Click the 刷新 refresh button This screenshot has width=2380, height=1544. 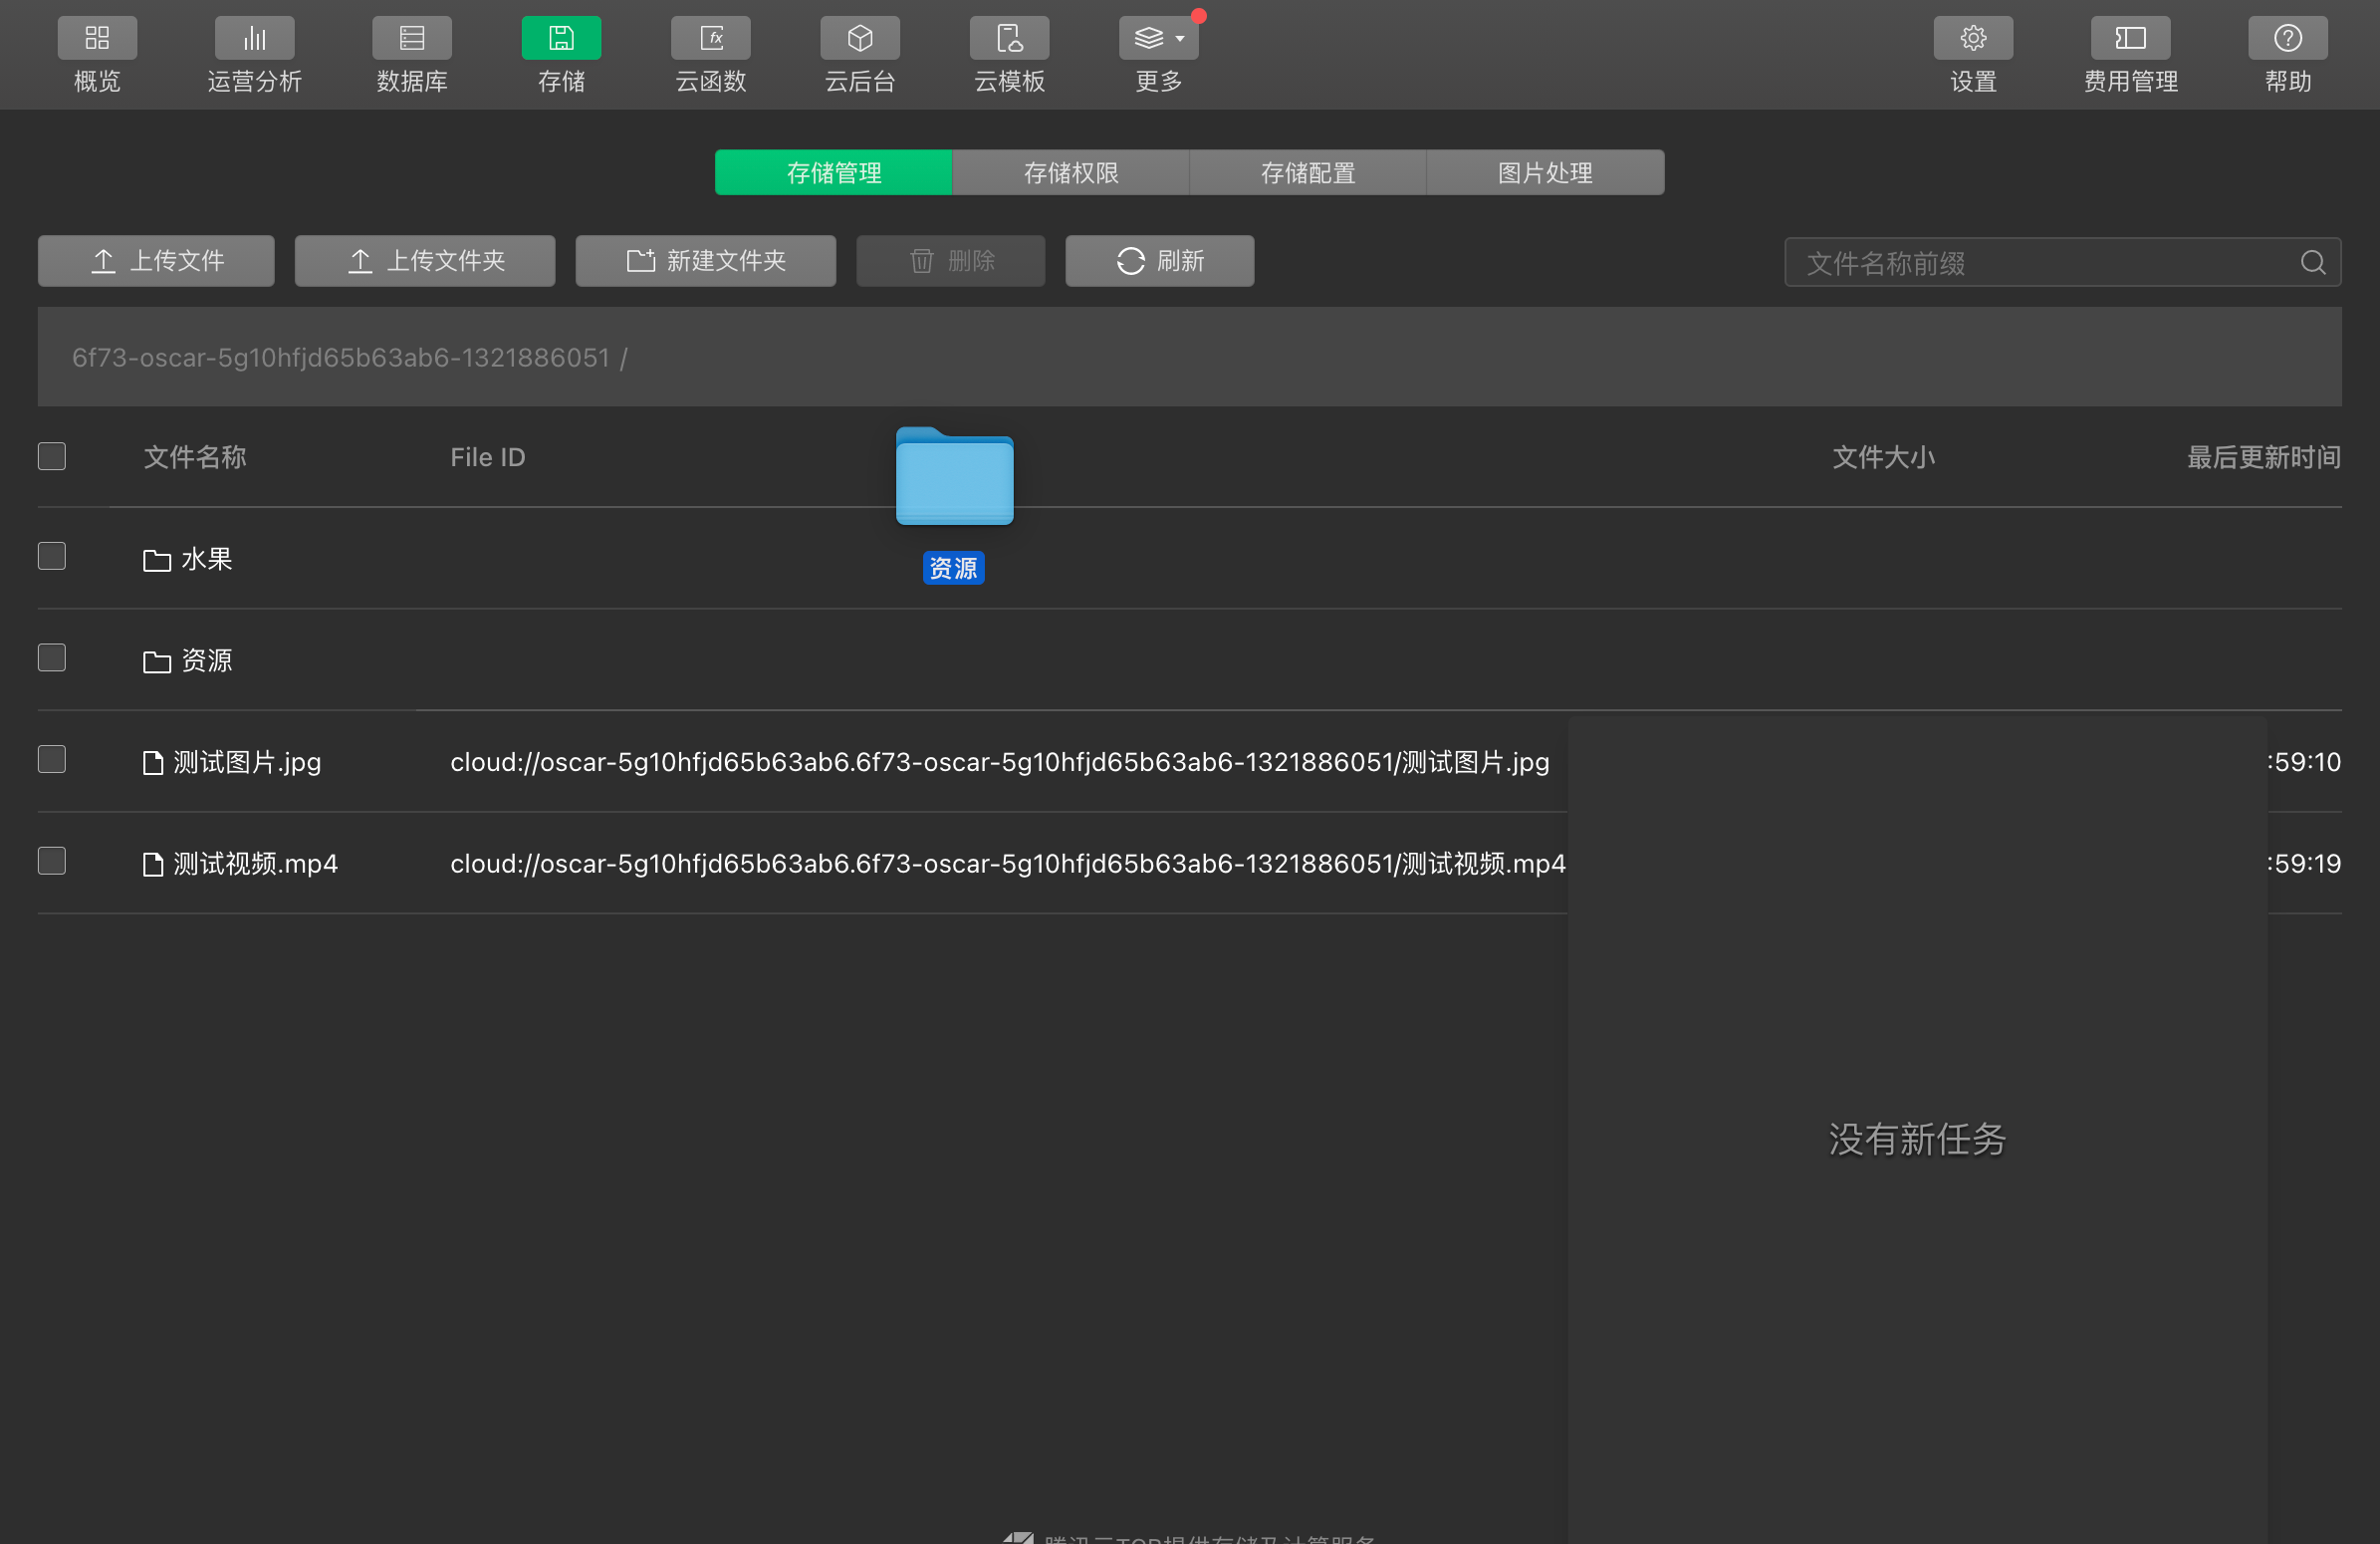[x=1159, y=261]
